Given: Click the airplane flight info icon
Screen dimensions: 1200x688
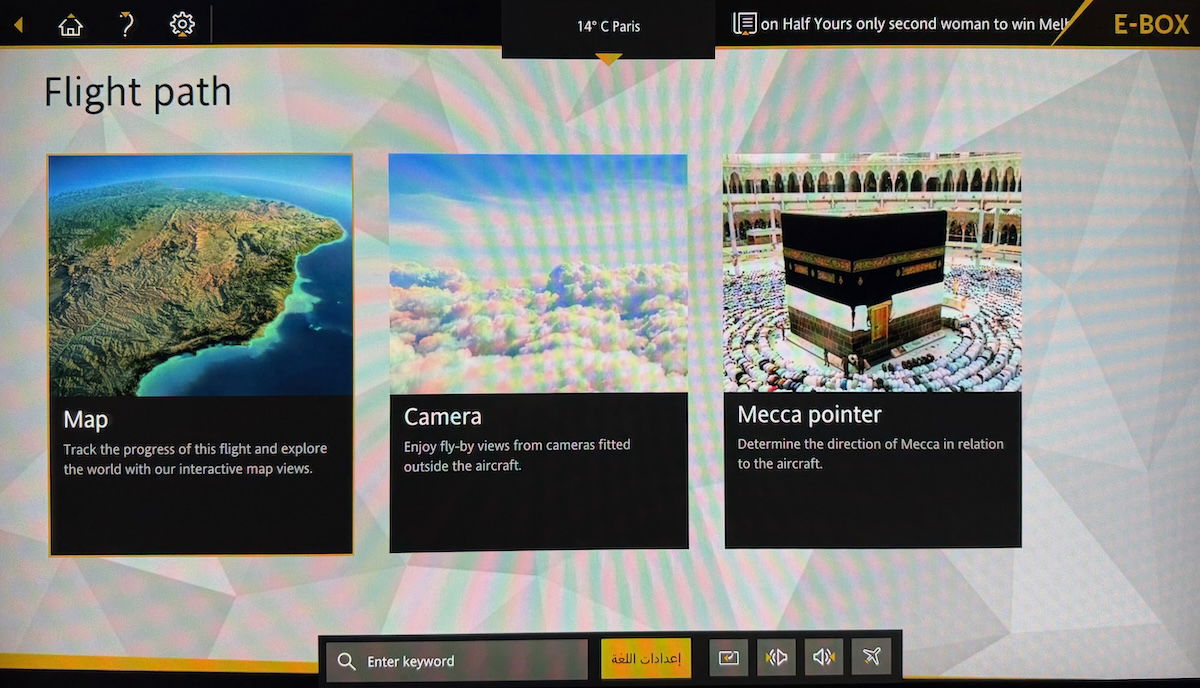Looking at the screenshot, I should point(871,657).
